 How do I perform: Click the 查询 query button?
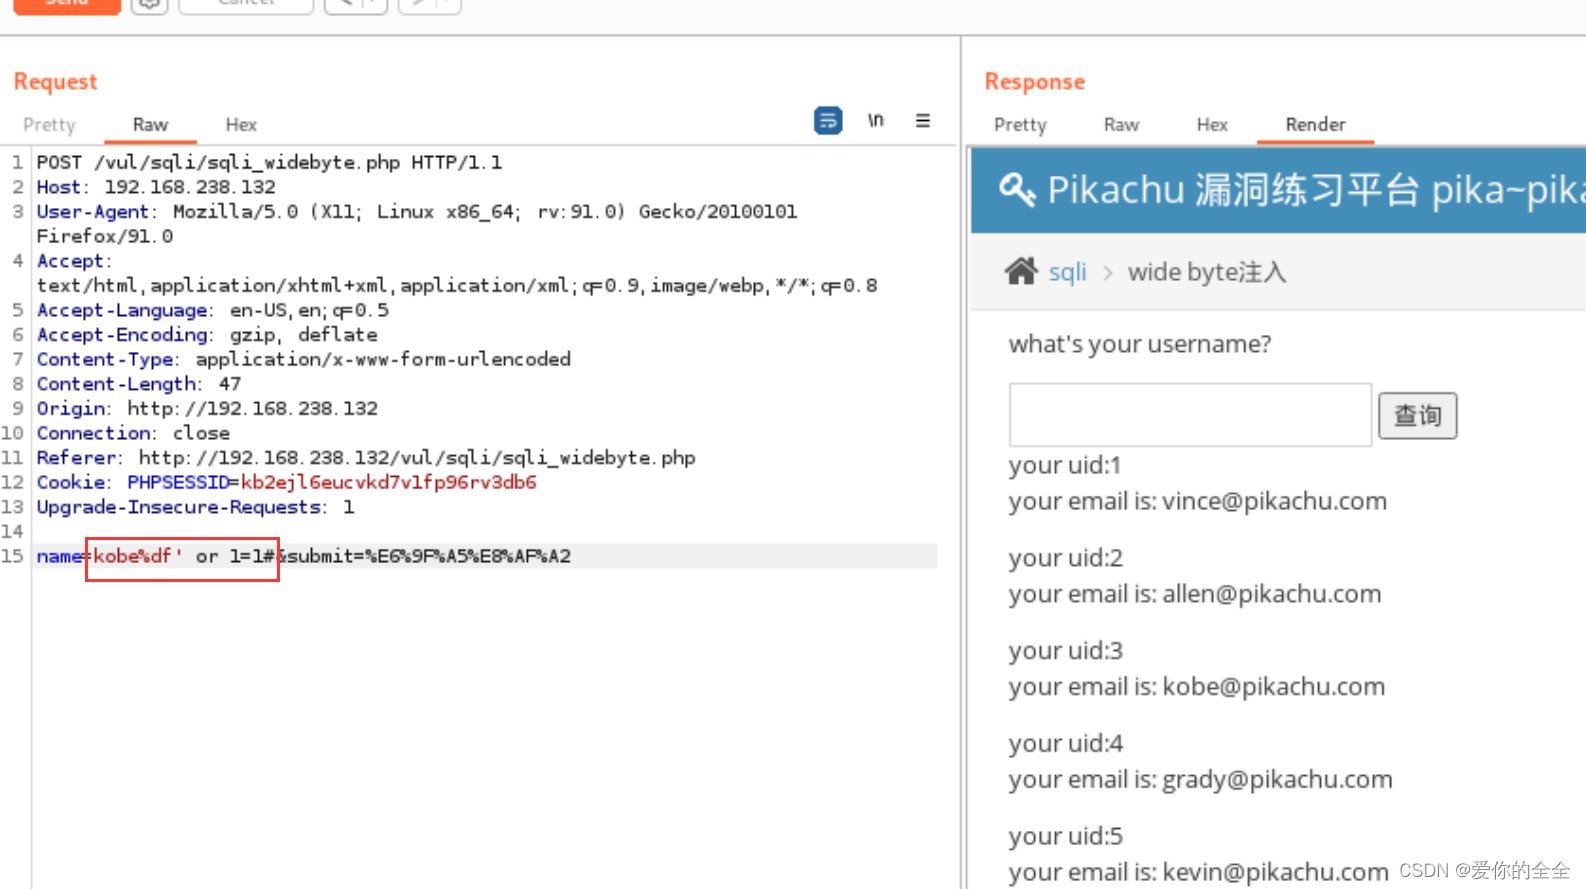(x=1417, y=415)
